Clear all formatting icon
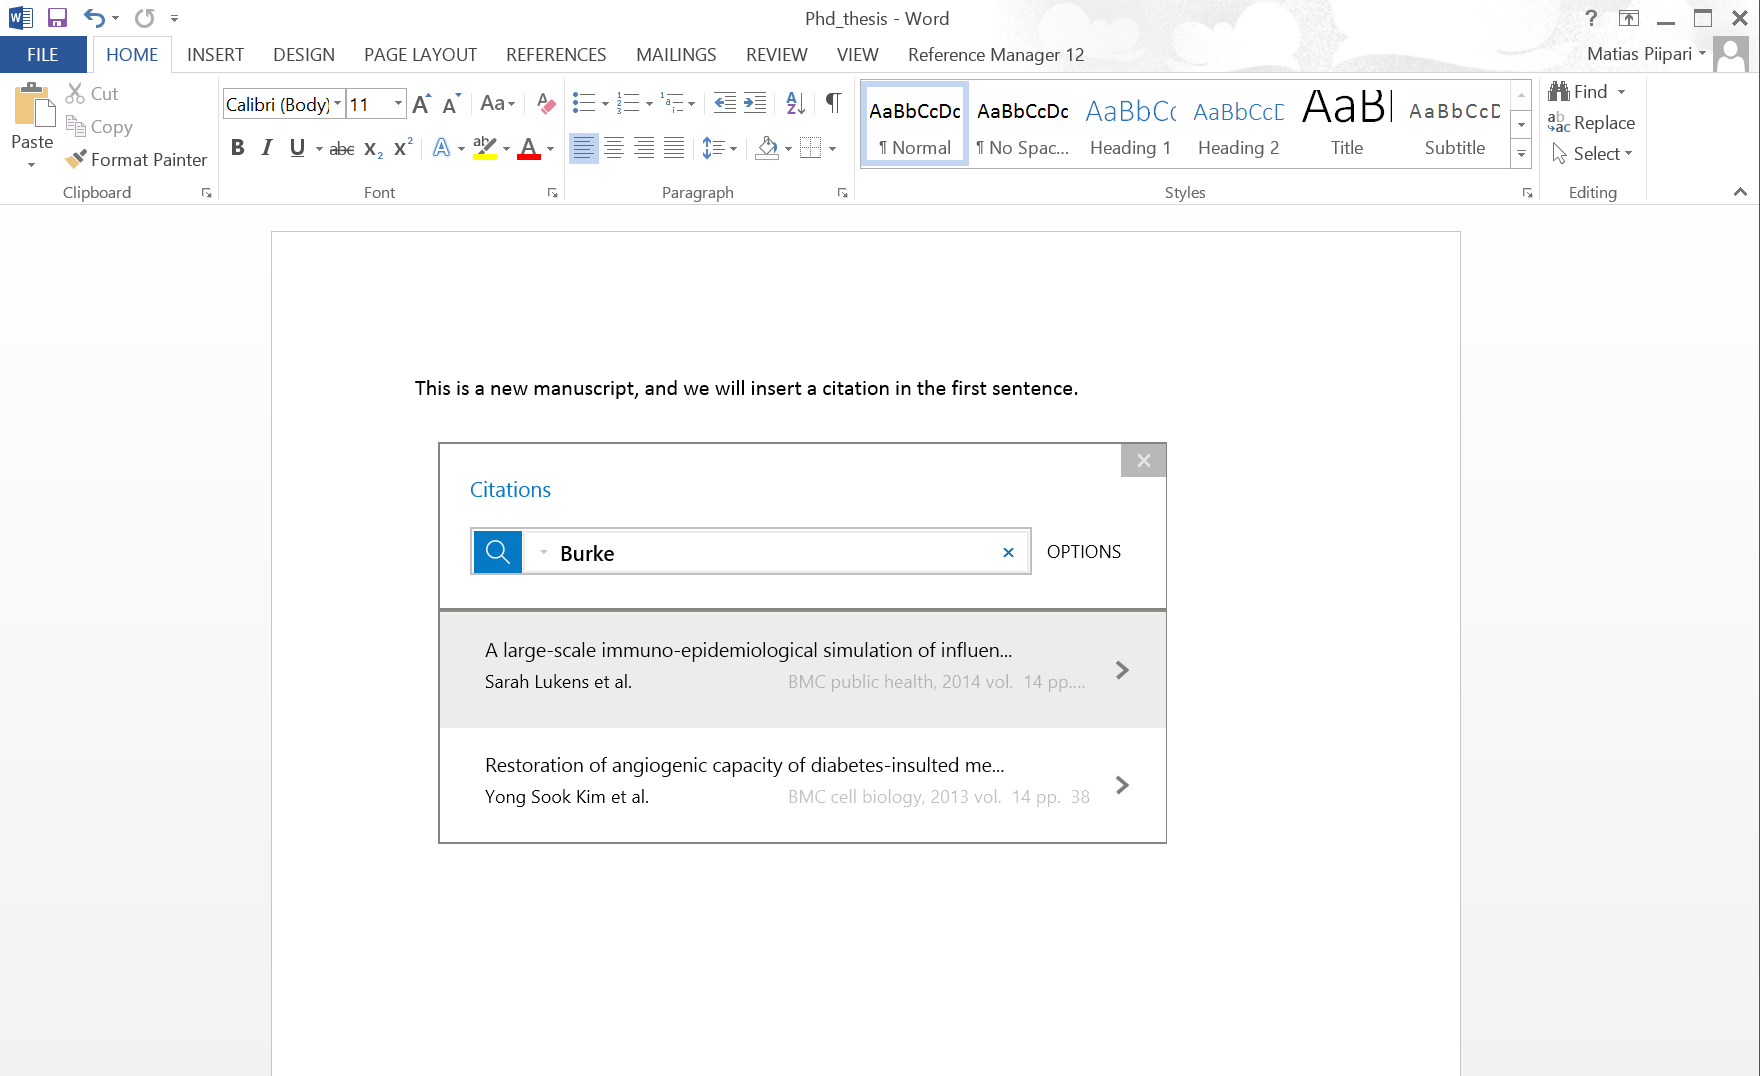This screenshot has height=1076, width=1760. [545, 103]
